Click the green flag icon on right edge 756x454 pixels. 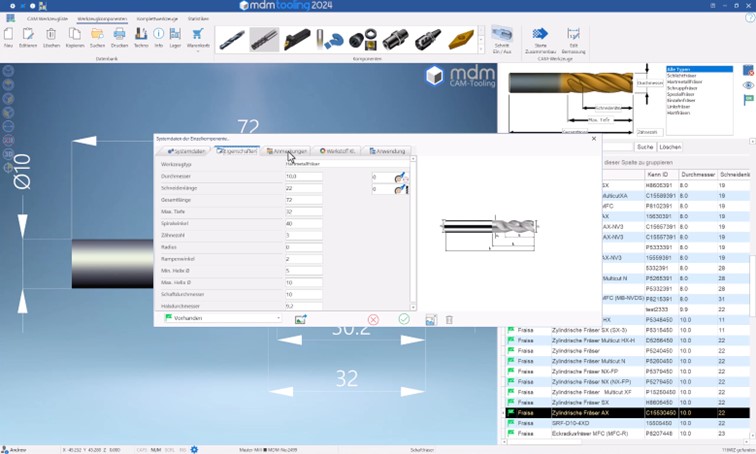pyautogui.click(x=748, y=100)
